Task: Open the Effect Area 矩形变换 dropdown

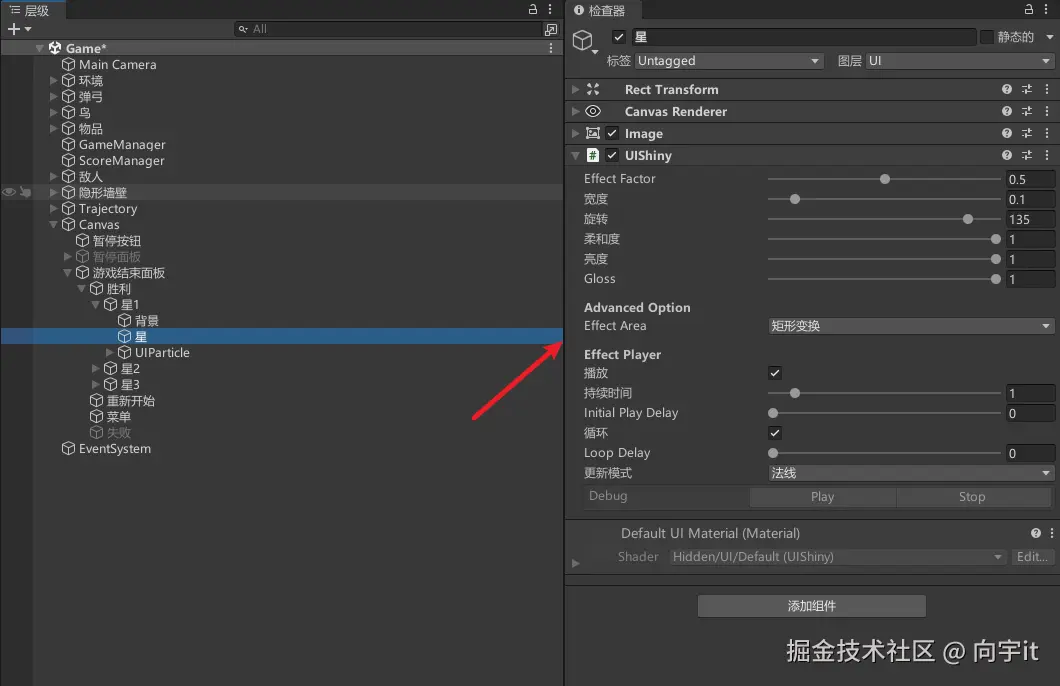Action: [911, 326]
